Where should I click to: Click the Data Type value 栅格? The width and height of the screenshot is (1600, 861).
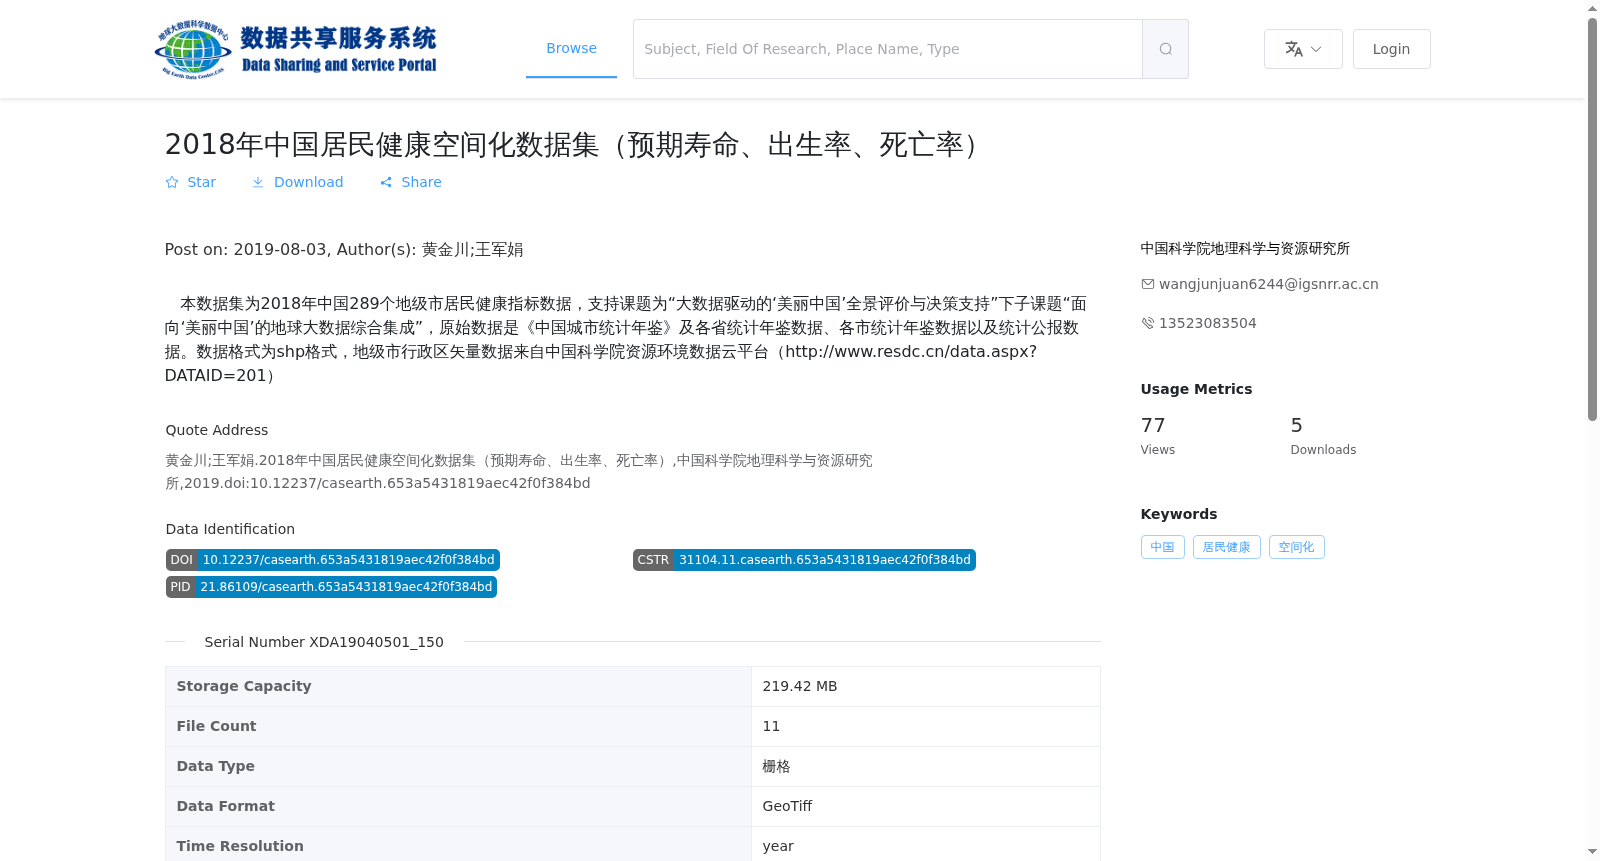776,766
